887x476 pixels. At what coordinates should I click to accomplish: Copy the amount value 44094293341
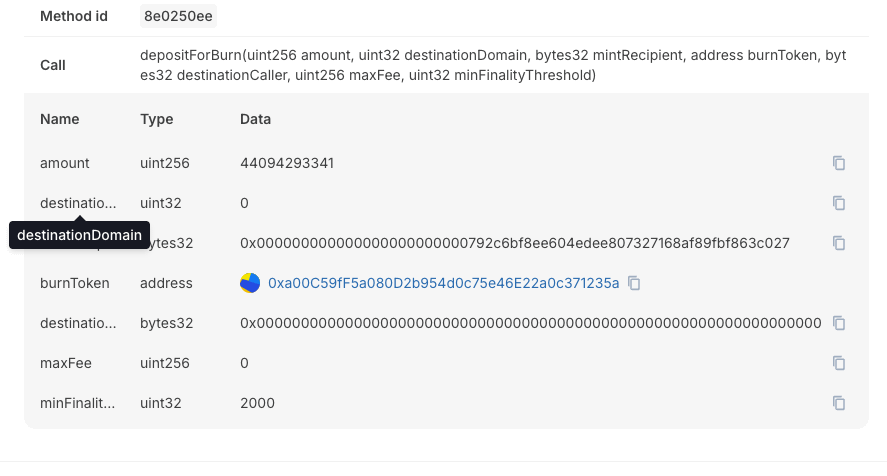(x=839, y=163)
